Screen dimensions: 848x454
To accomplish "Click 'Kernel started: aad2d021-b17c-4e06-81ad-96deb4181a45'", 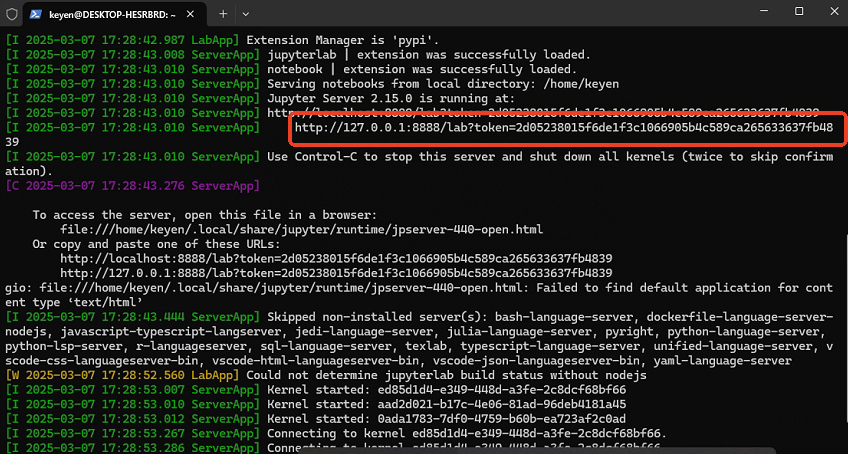I will click(447, 404).
